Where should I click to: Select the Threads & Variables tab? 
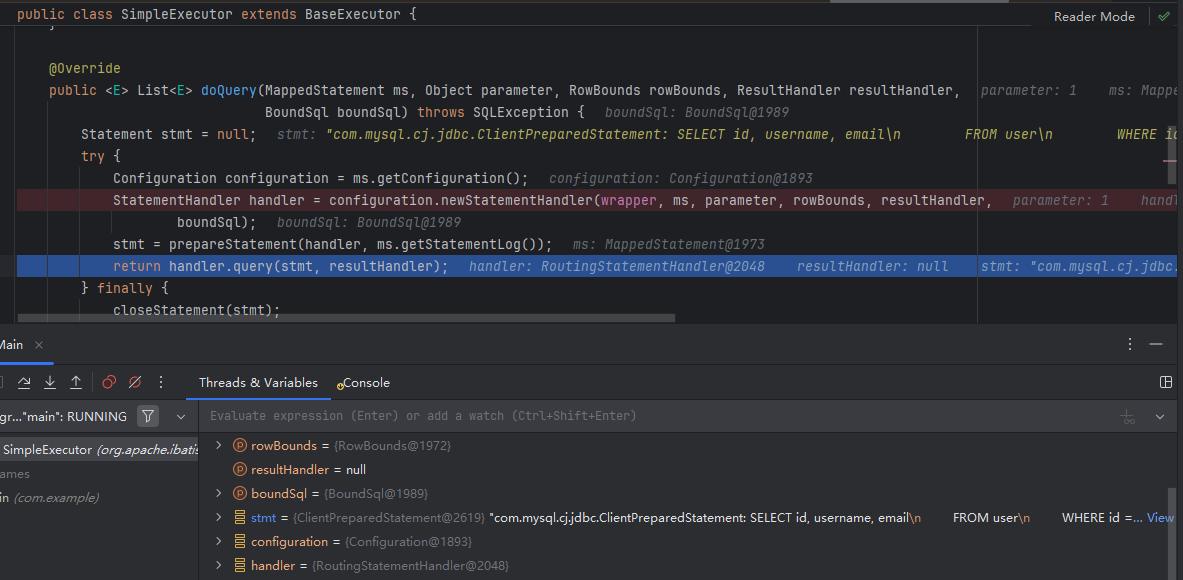258,382
